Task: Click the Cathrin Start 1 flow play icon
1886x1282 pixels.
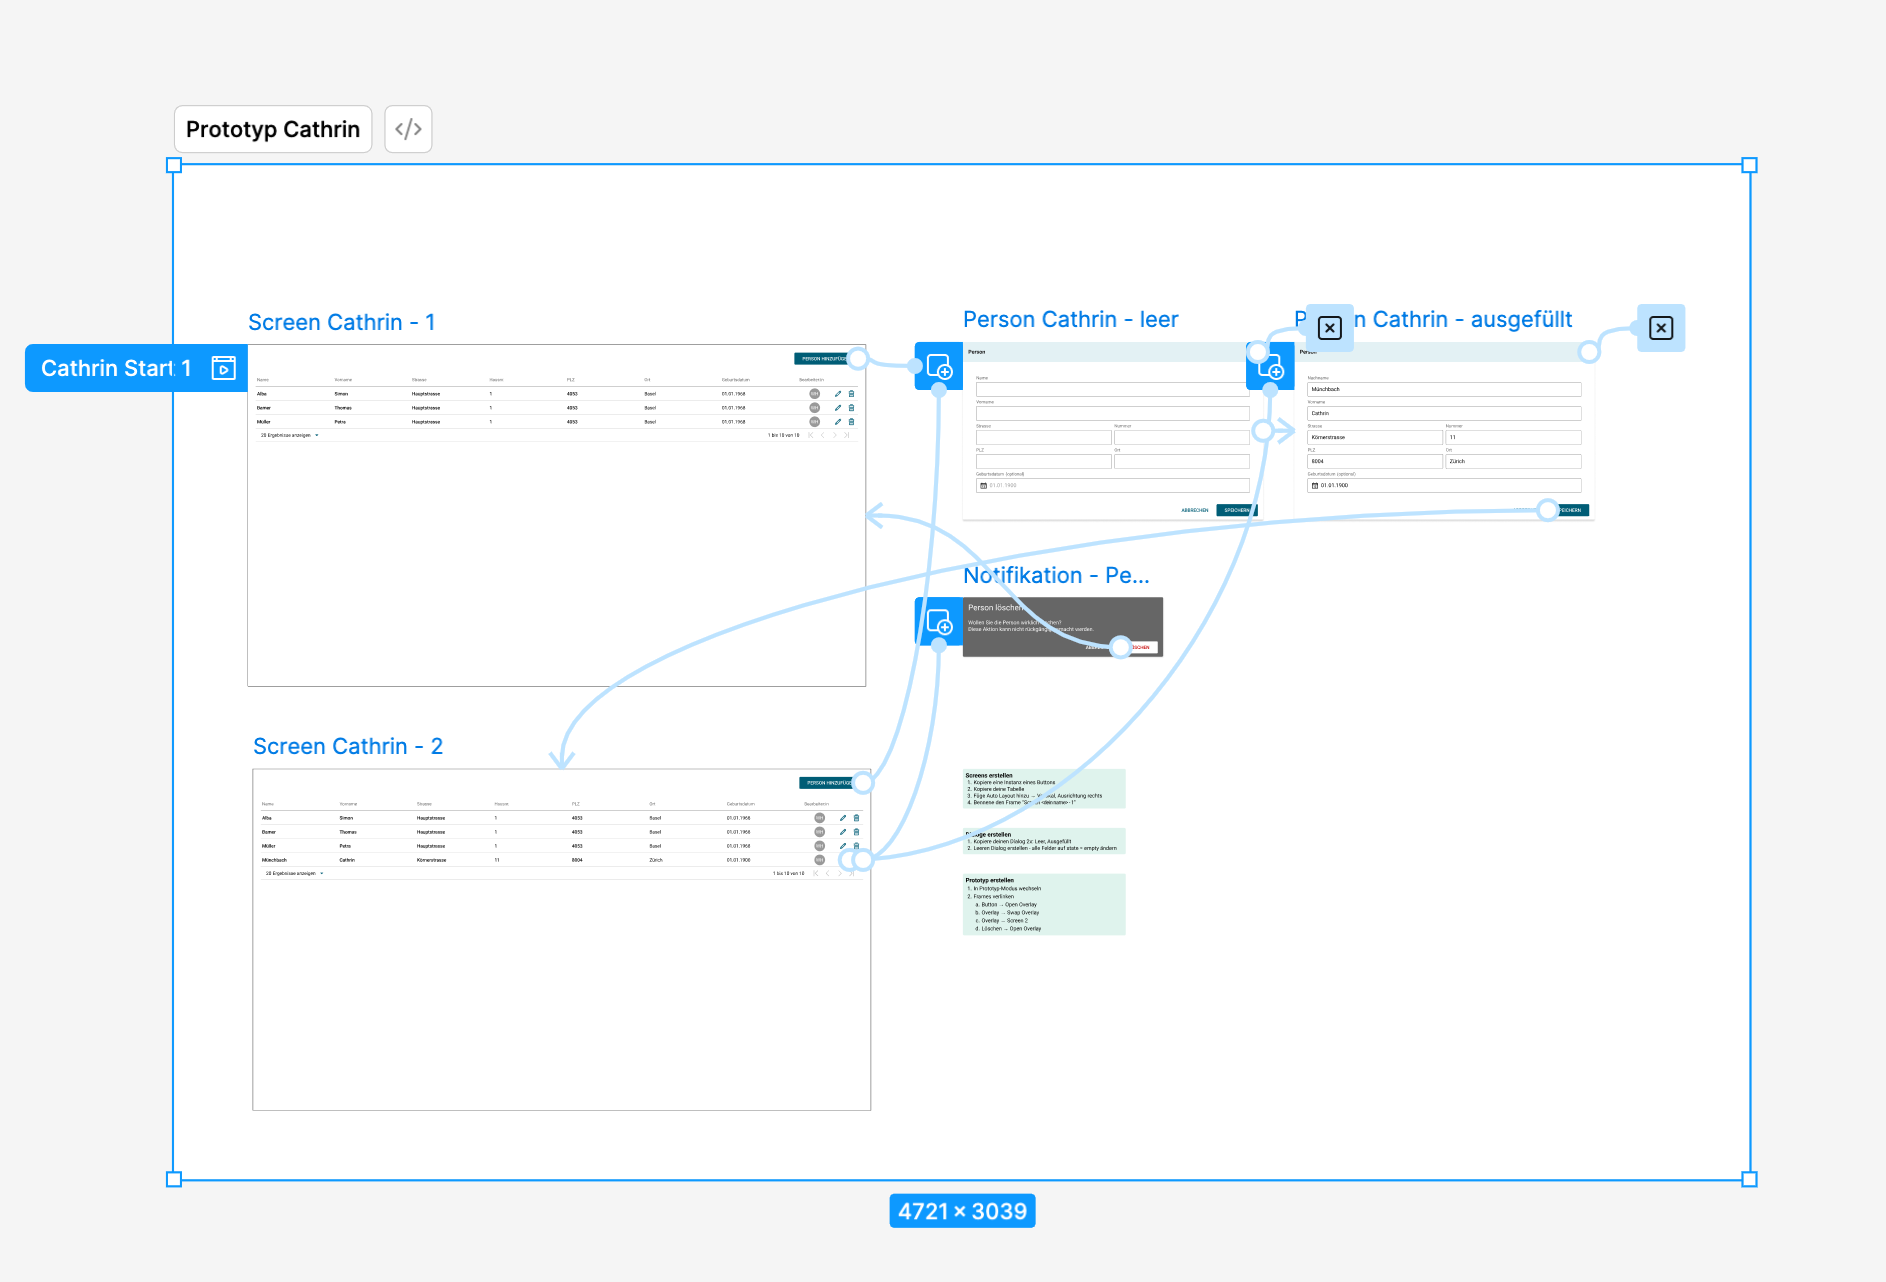Action: [x=224, y=368]
